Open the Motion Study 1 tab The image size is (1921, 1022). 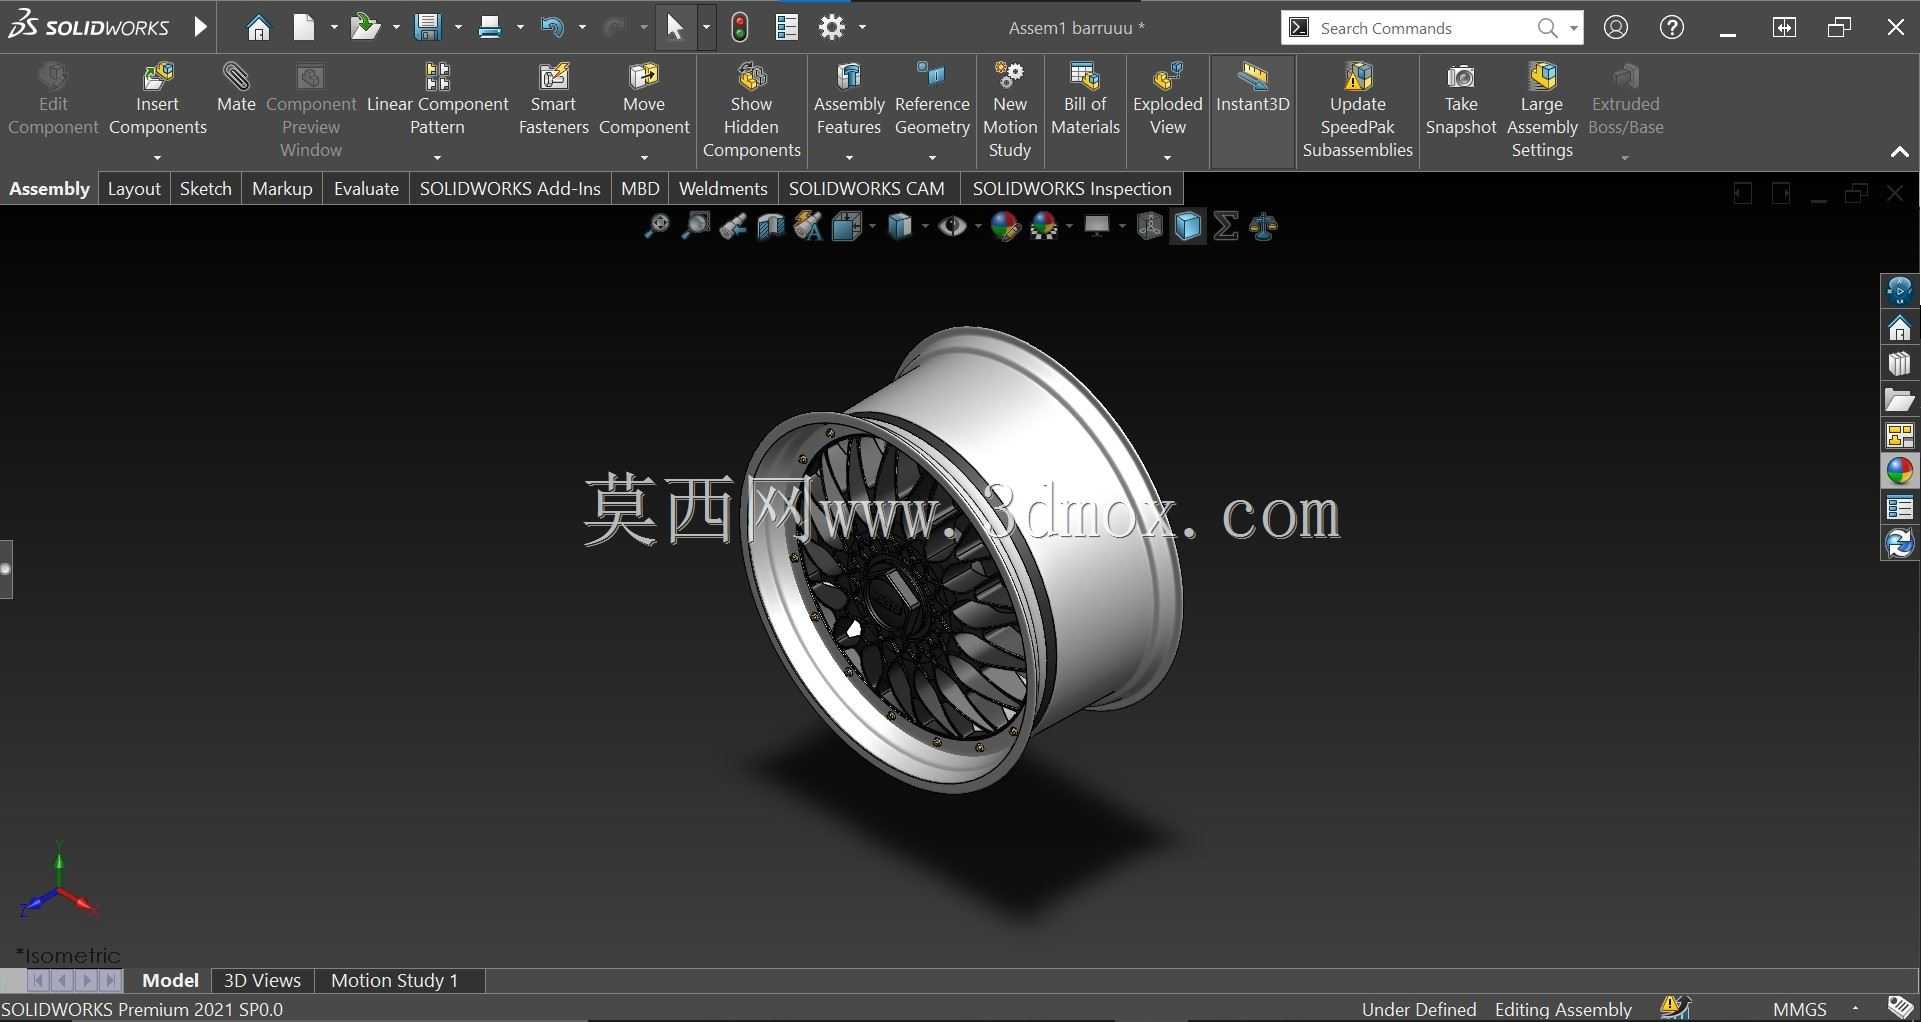click(x=394, y=981)
